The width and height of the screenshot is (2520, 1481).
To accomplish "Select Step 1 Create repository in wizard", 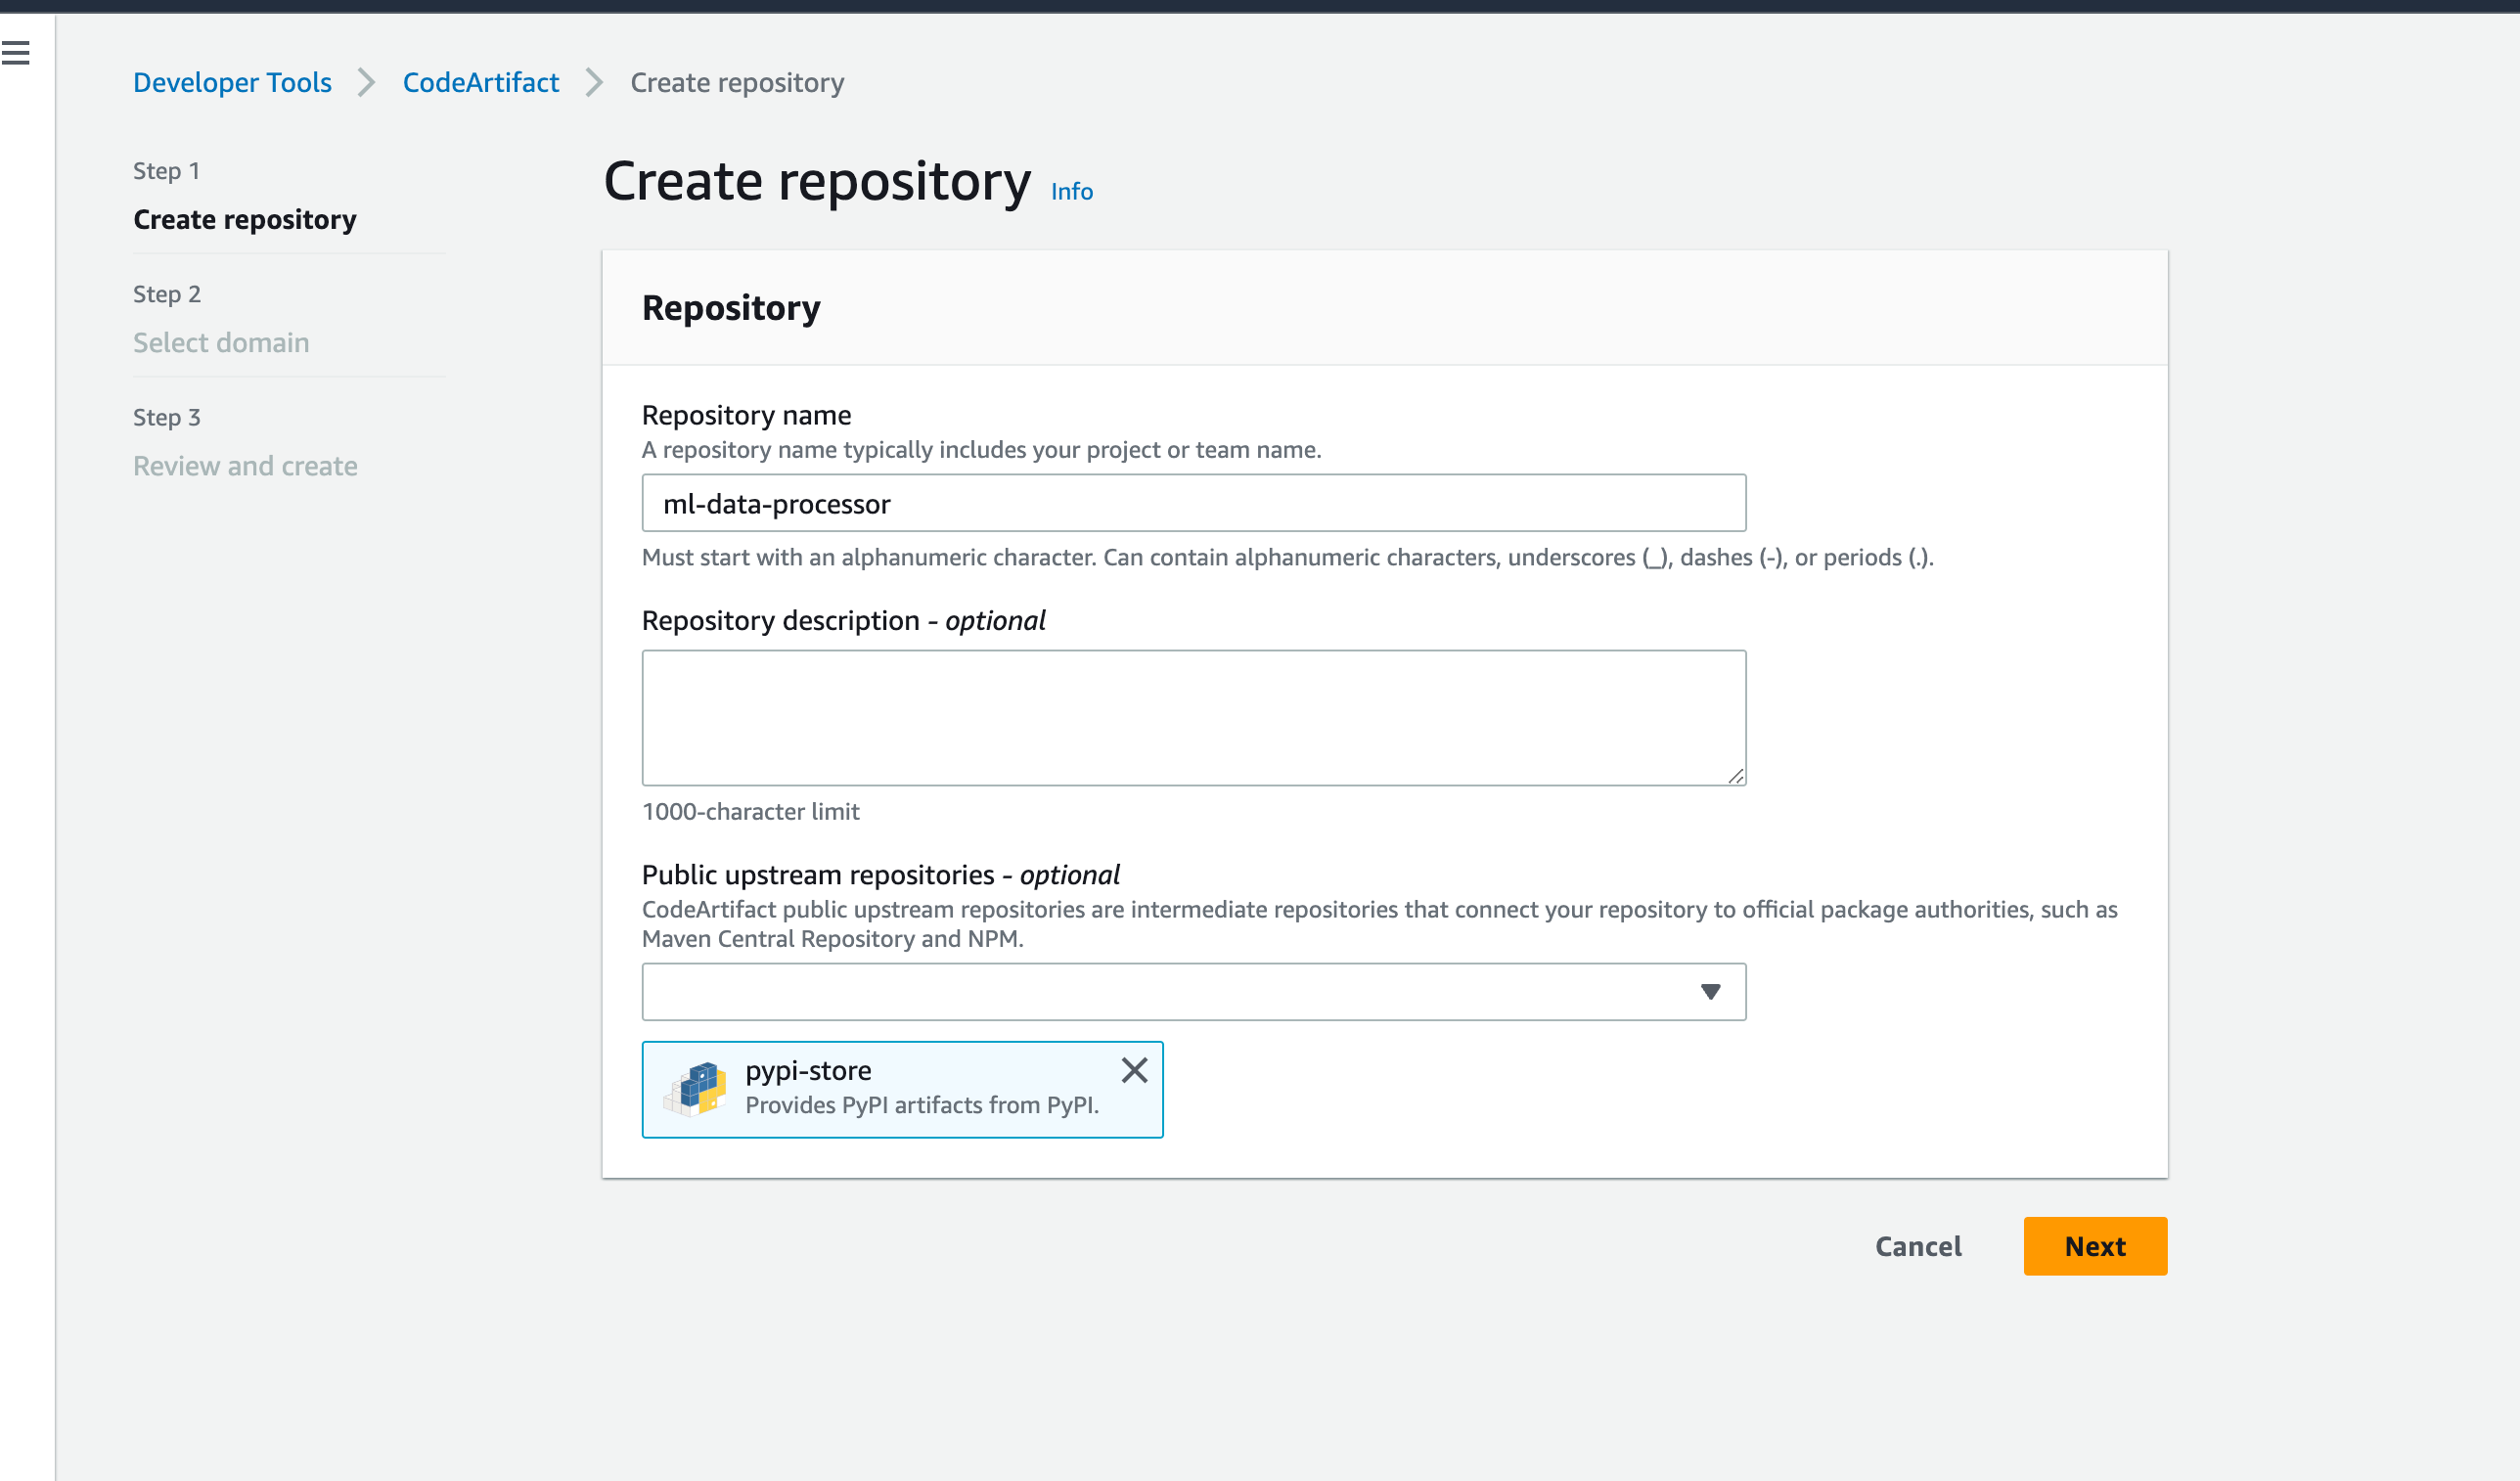I will click(244, 219).
